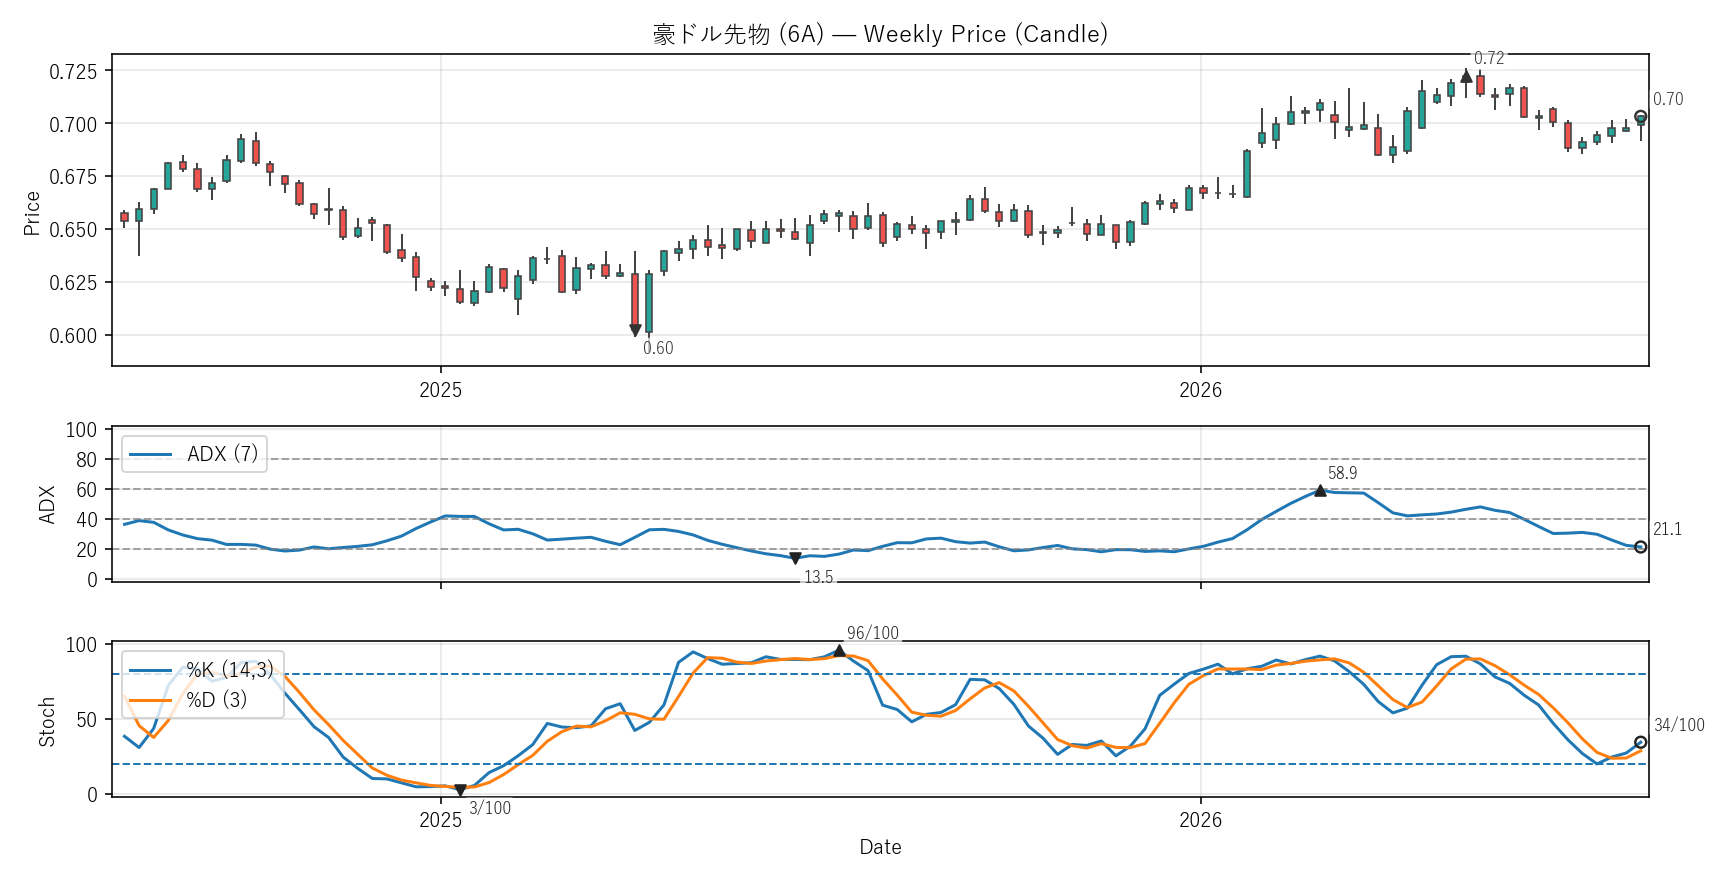
Task: Click the "96/100" stochastic annotation
Action: 873,633
